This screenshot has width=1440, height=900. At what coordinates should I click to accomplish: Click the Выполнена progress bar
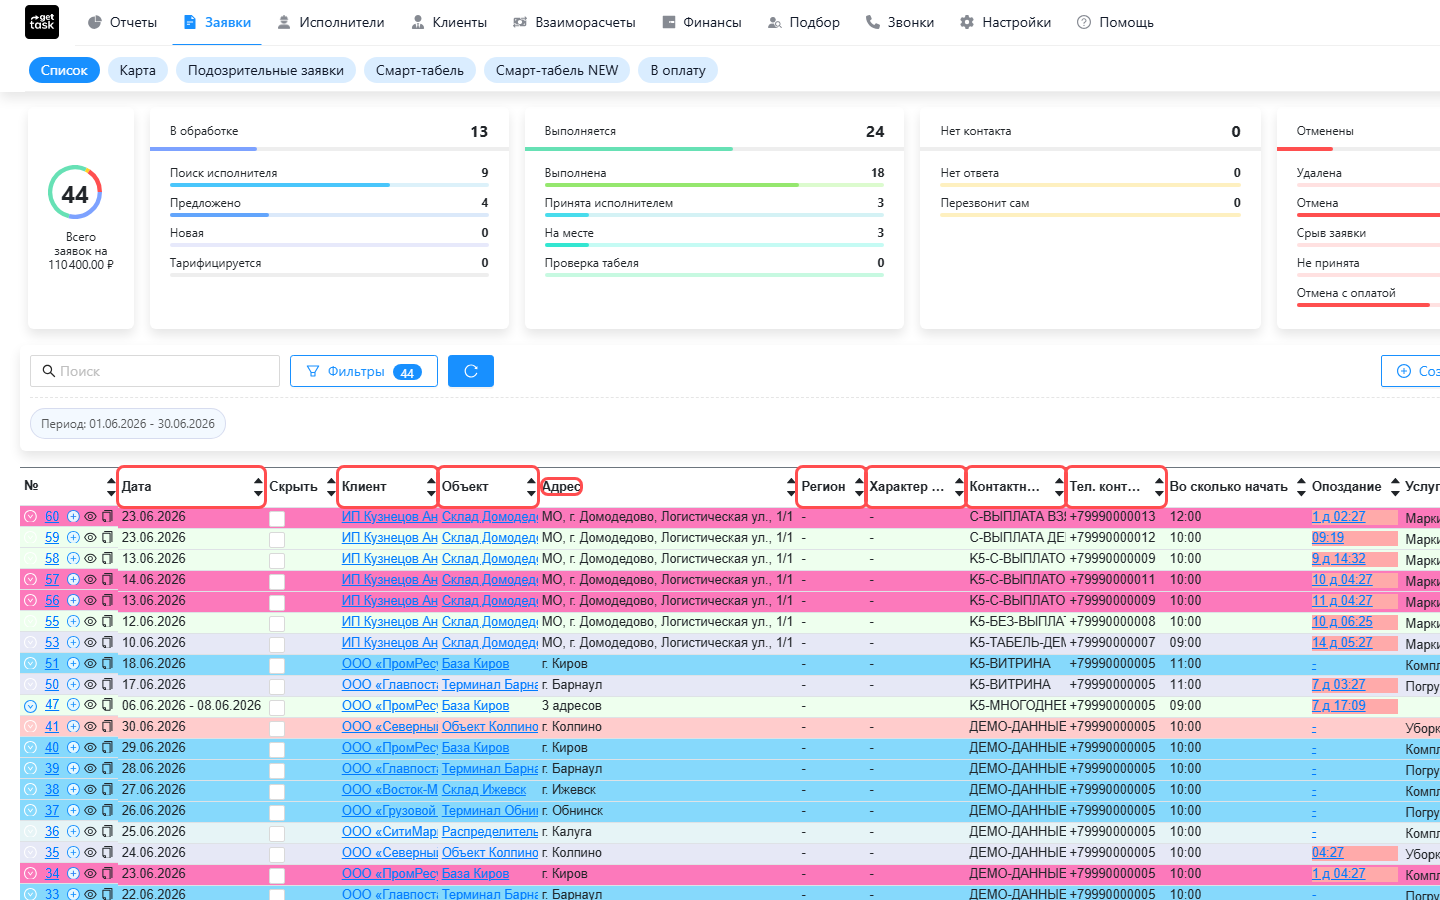(714, 185)
